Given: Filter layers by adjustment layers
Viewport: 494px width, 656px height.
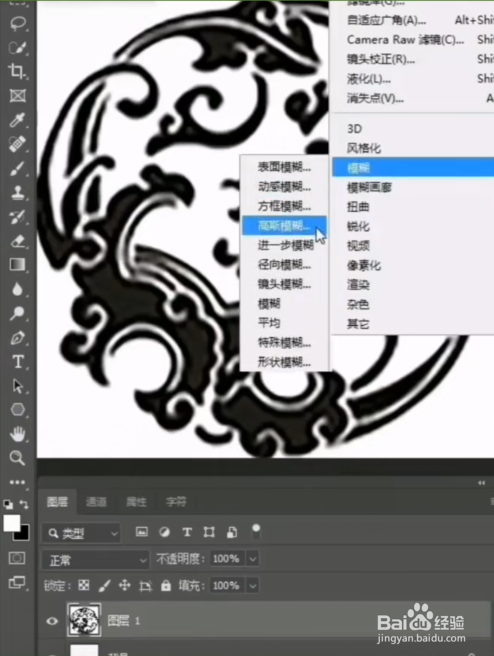Looking at the screenshot, I should (165, 532).
